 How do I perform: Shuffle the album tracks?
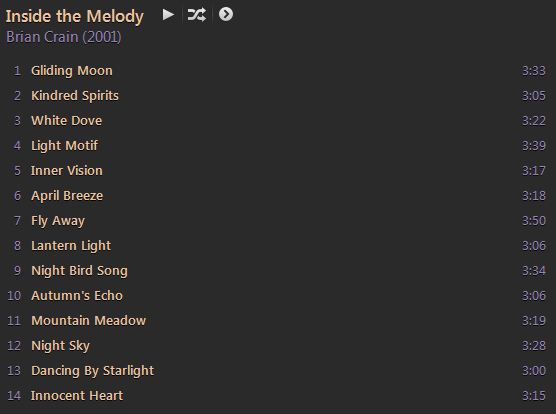click(196, 15)
